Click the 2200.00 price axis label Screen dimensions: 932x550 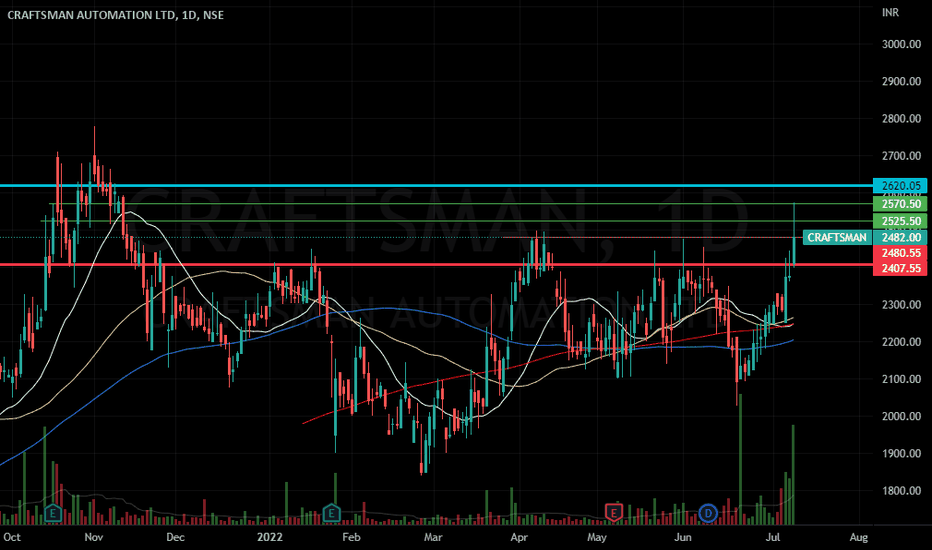pos(901,342)
